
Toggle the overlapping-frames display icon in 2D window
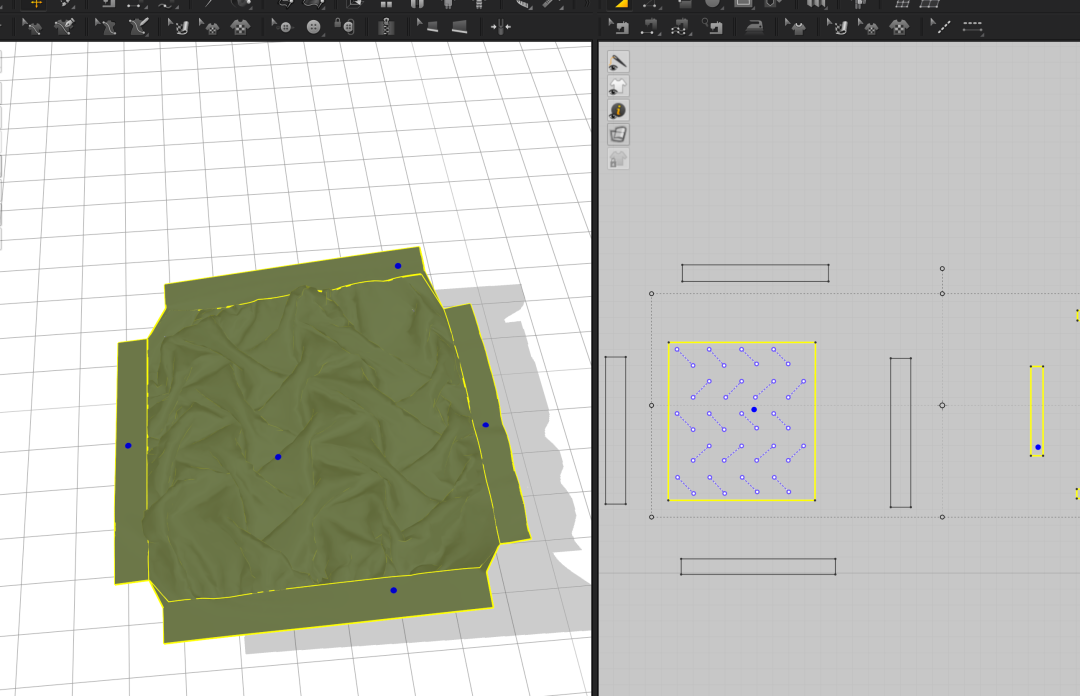coord(618,134)
